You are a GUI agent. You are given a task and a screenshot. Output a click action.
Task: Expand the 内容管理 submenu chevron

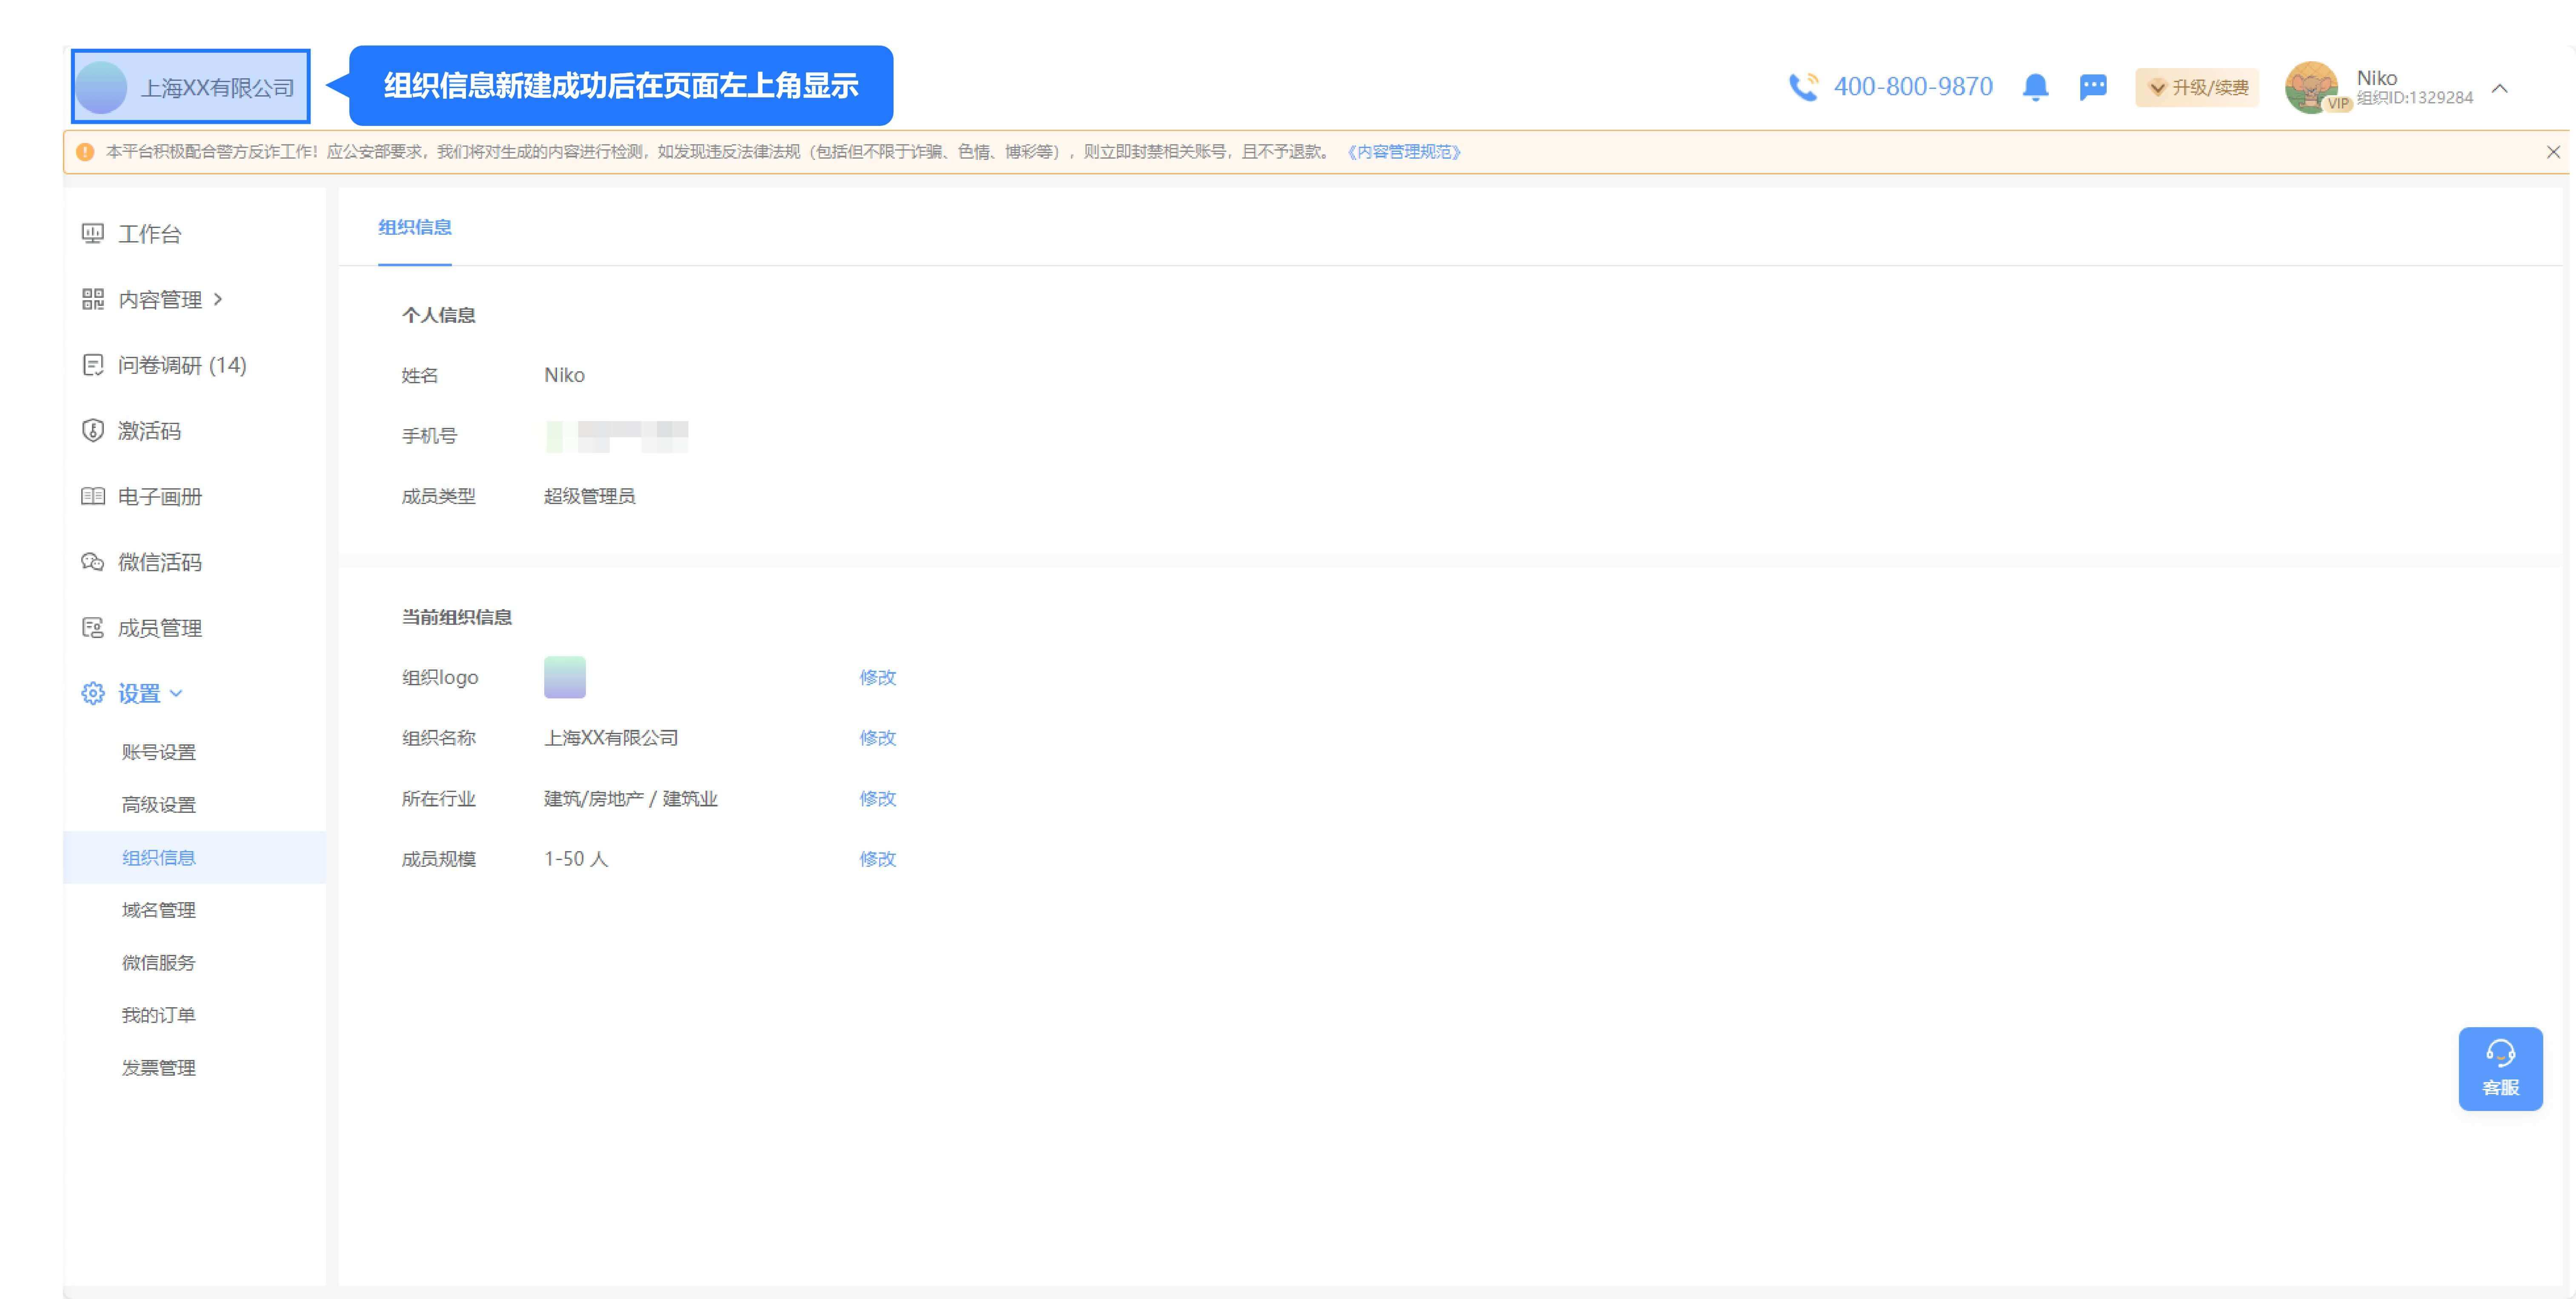(x=218, y=299)
